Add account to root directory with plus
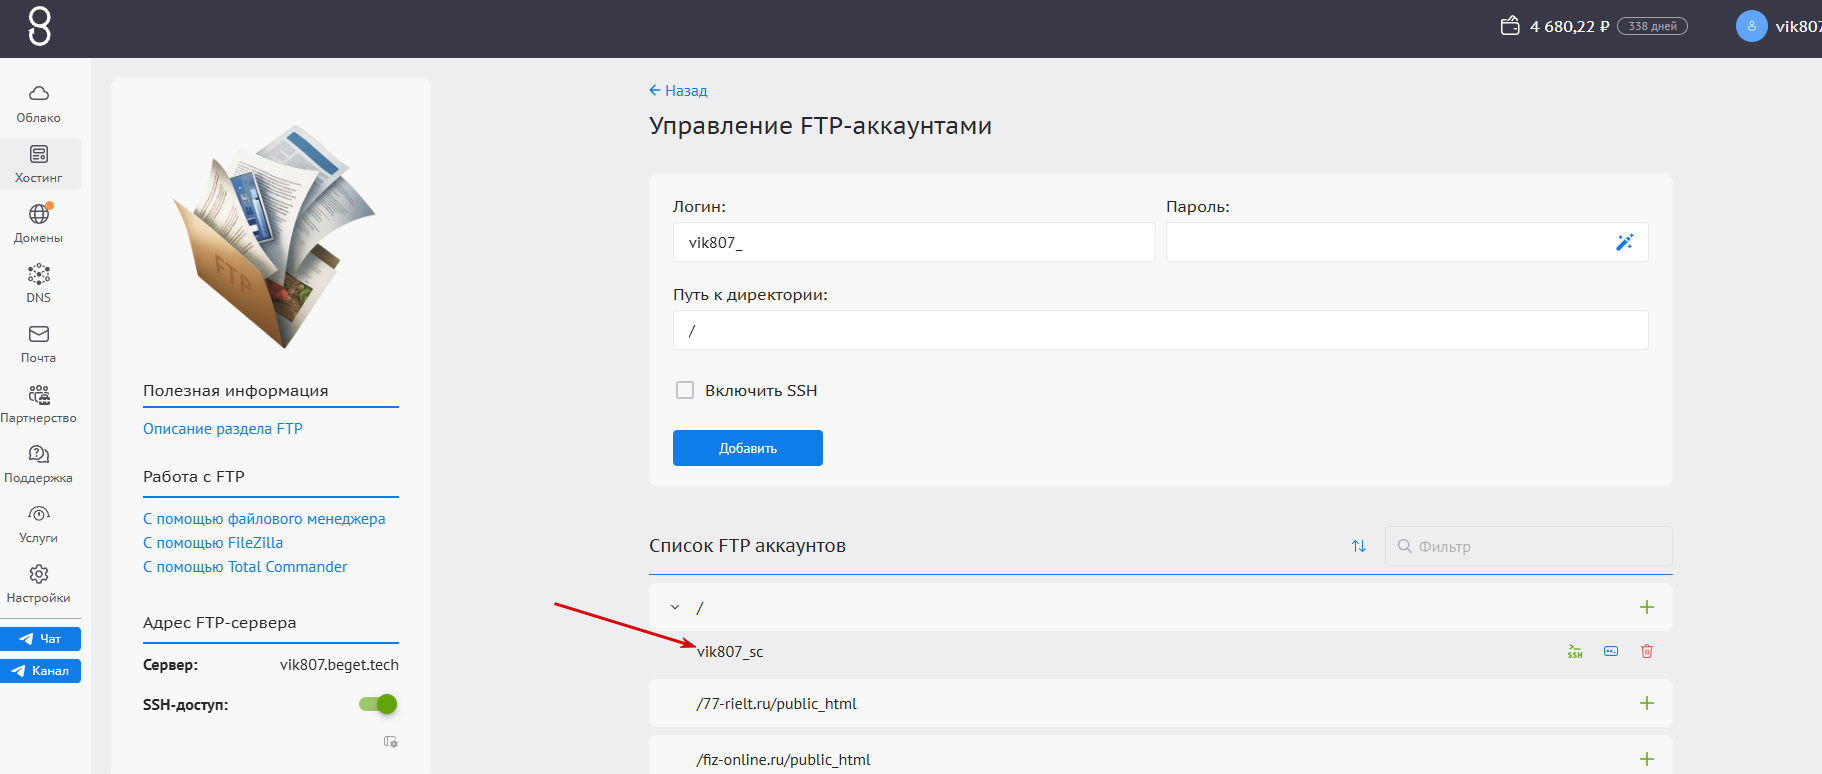This screenshot has height=774, width=1822. pos(1647,607)
